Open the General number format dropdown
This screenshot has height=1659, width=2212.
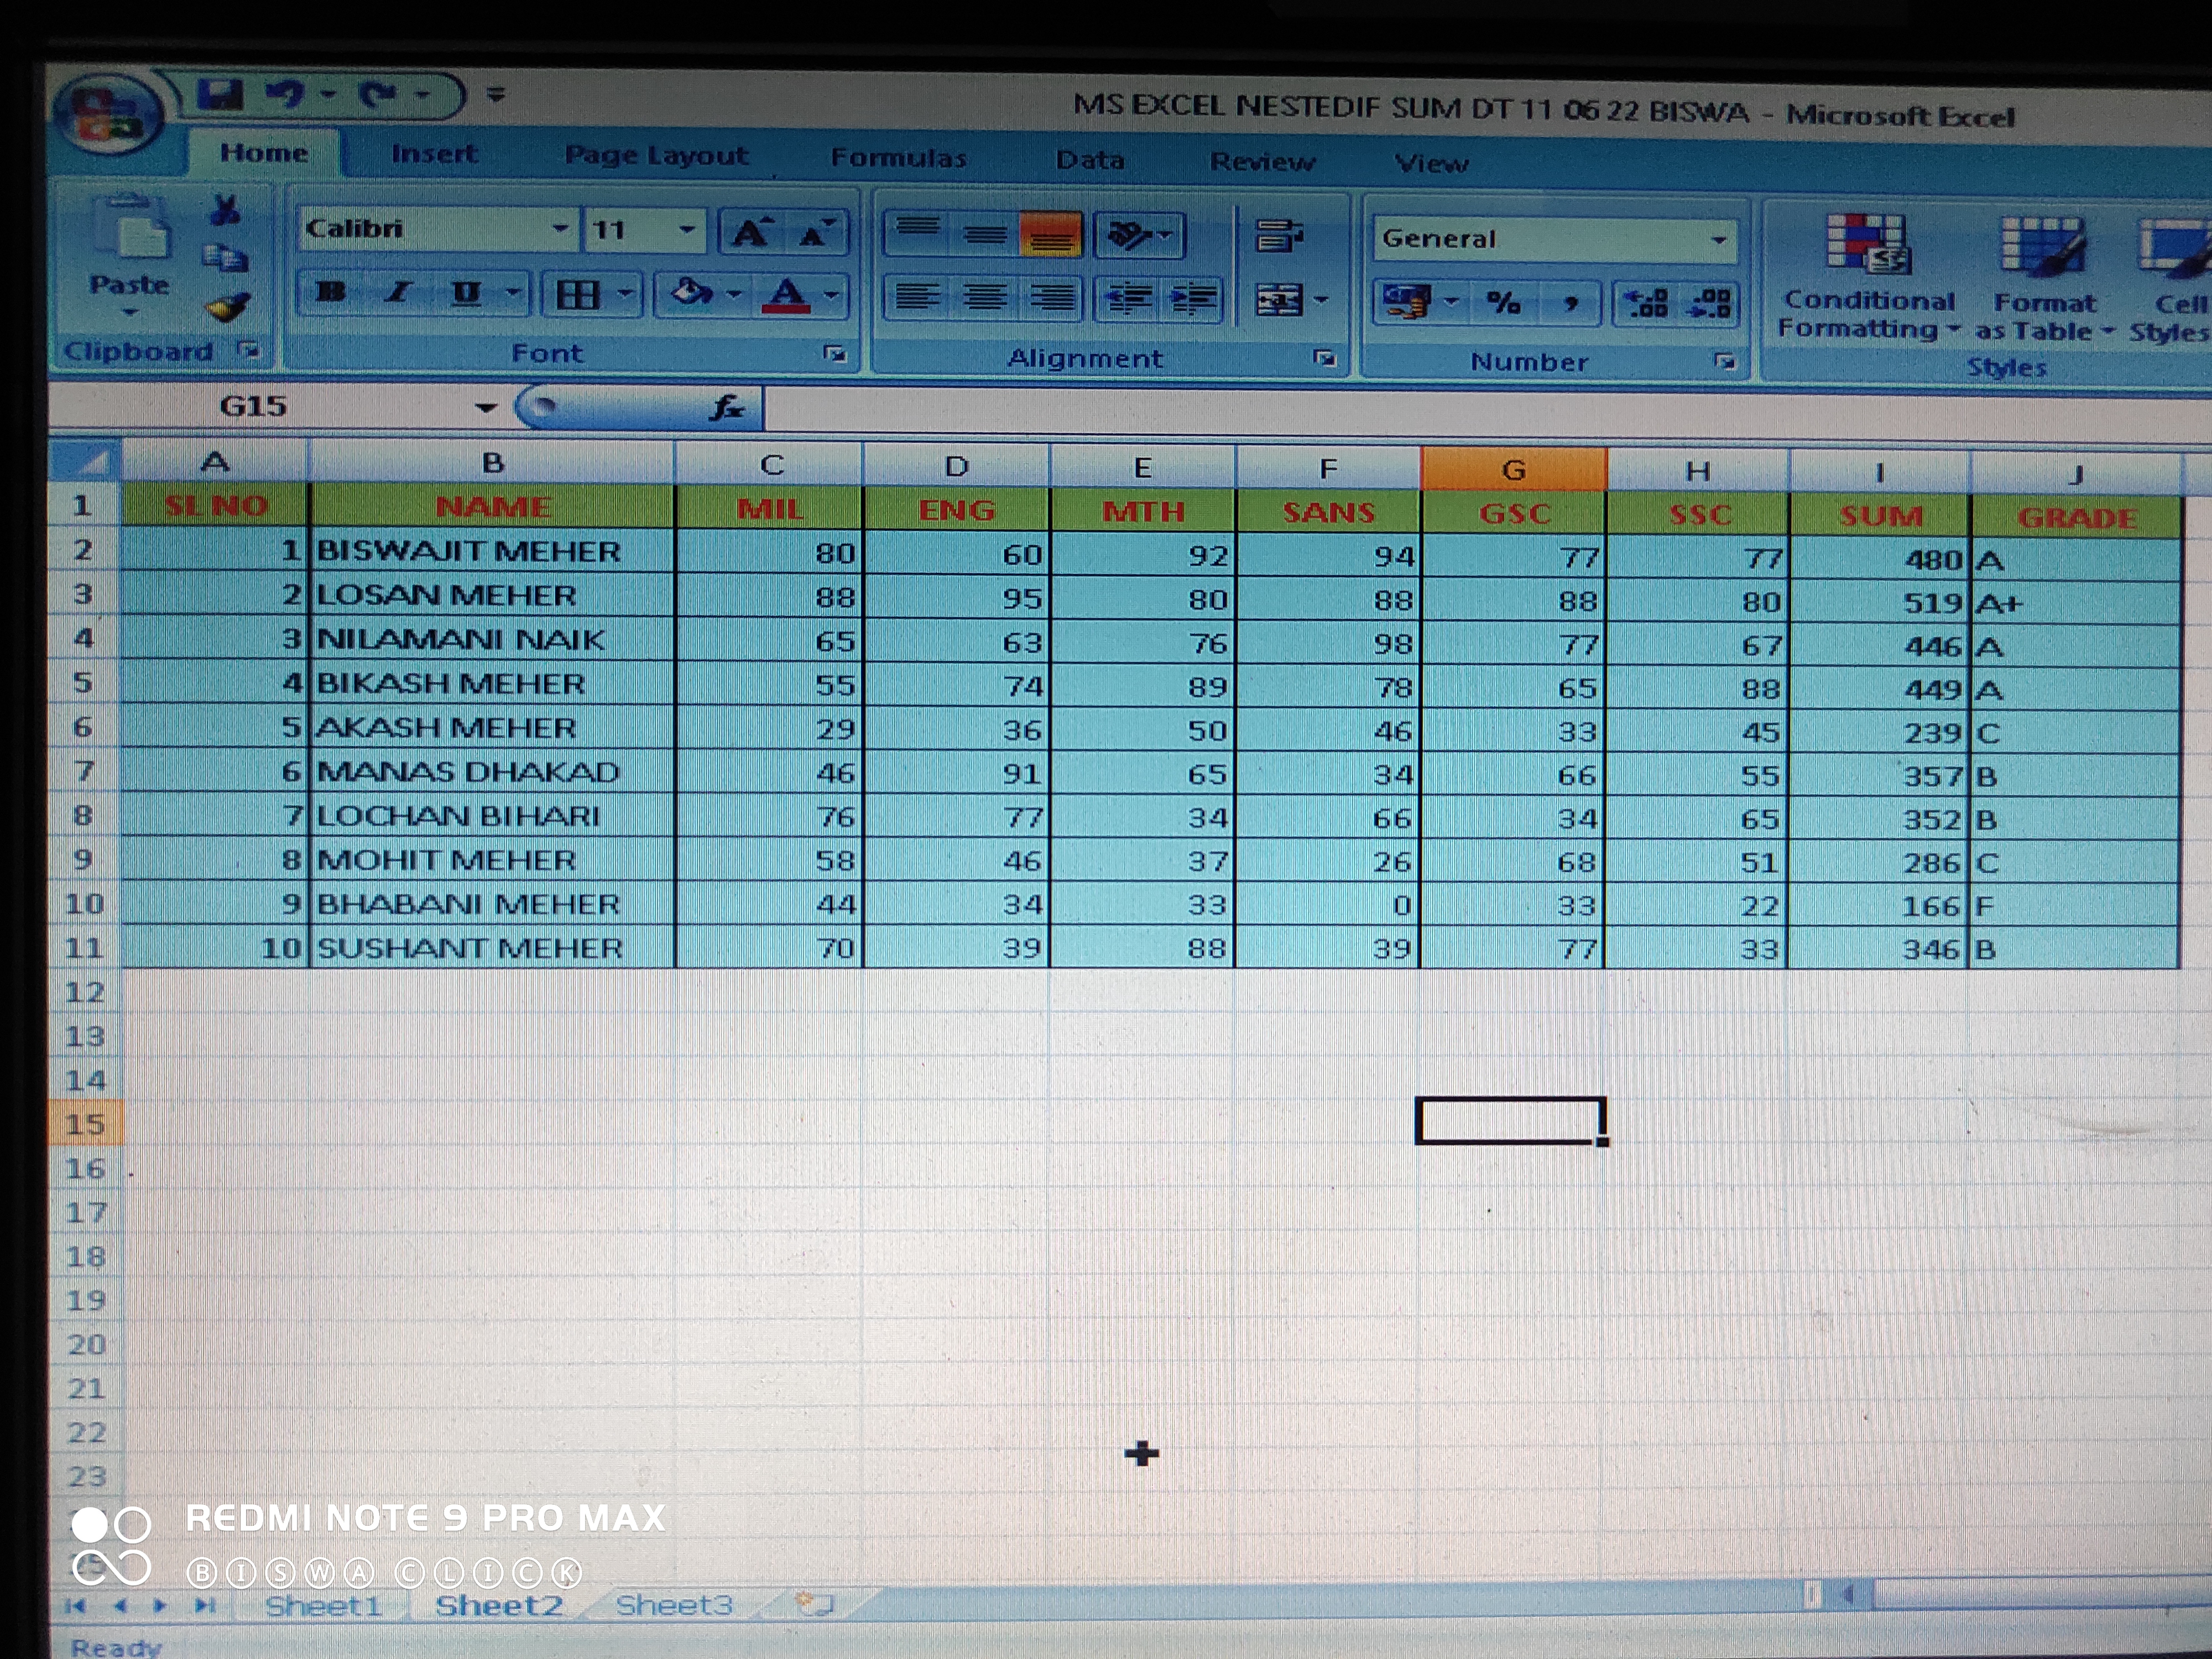[1718, 240]
